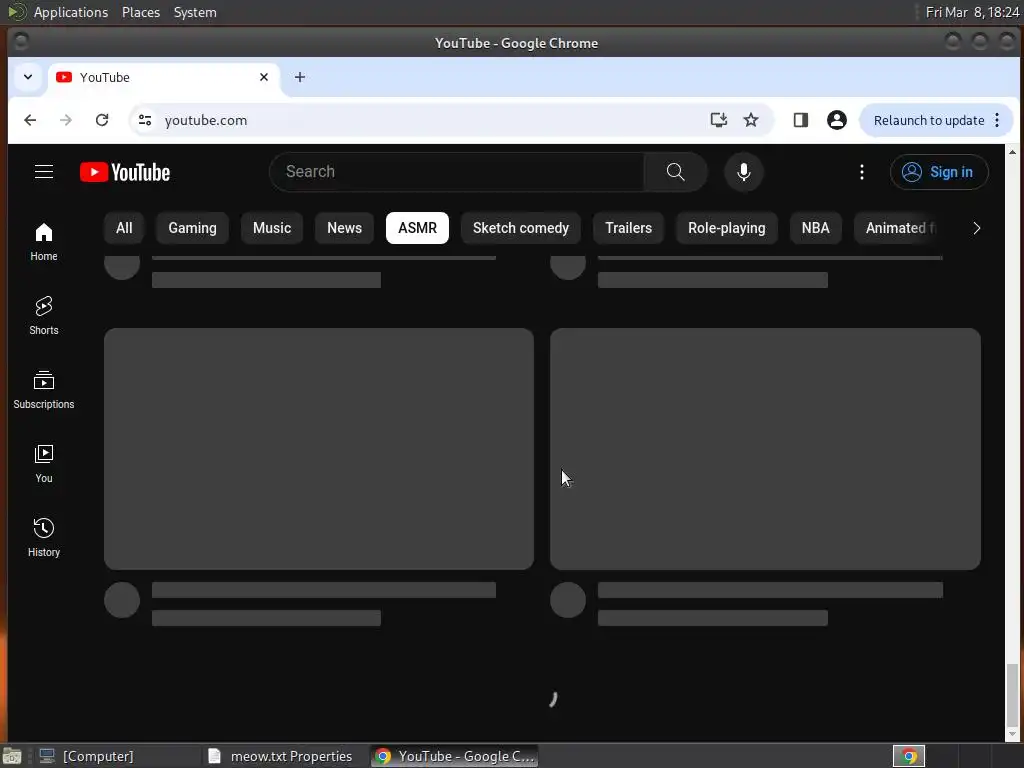
Task: Bookmark this page with star icon
Action: pos(751,120)
